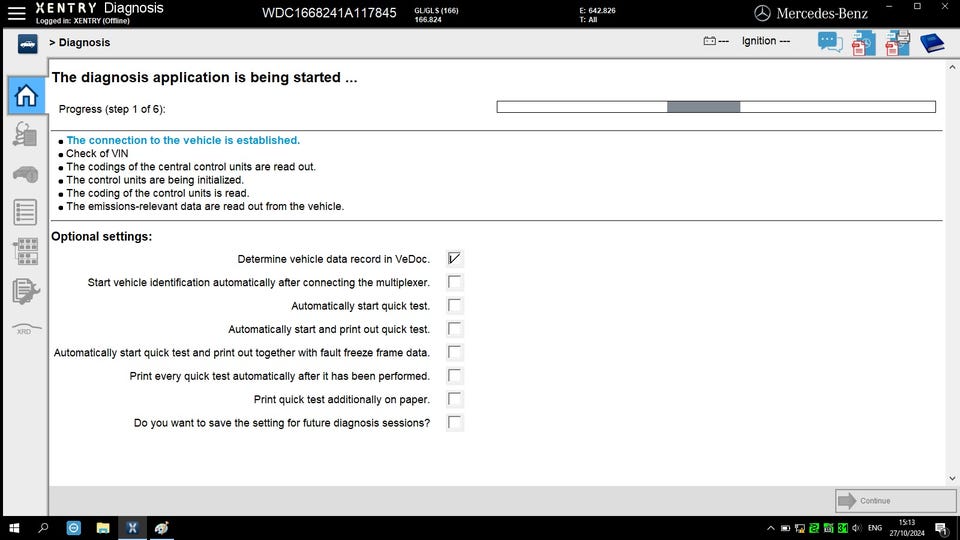Open Windows taskbar search
The height and width of the screenshot is (540, 960).
click(43, 528)
